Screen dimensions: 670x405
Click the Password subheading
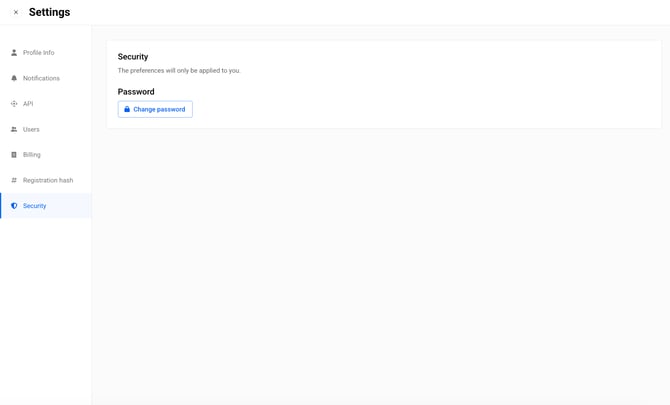[136, 92]
